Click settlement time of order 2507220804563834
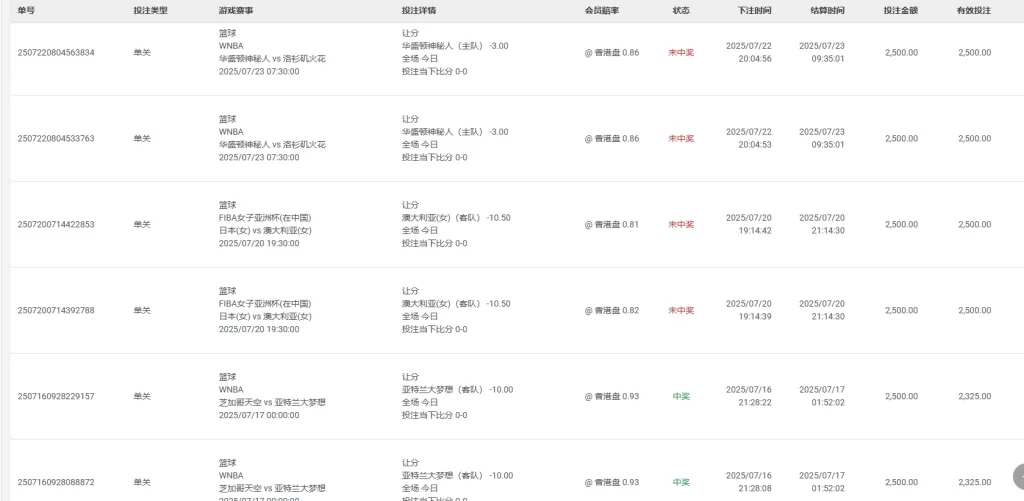1024x501 pixels. coord(822,52)
